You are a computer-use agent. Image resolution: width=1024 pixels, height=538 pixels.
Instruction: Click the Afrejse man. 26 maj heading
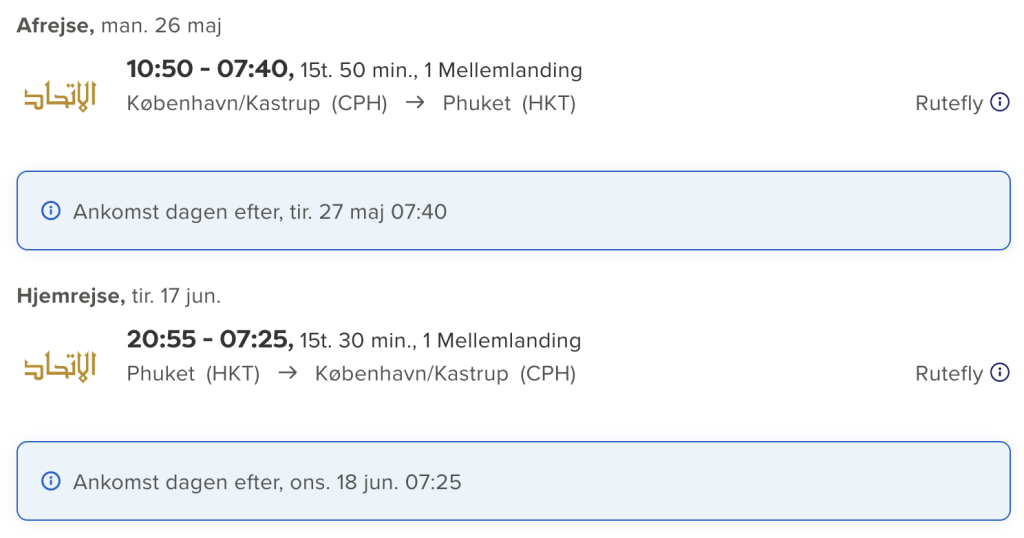coord(119,25)
